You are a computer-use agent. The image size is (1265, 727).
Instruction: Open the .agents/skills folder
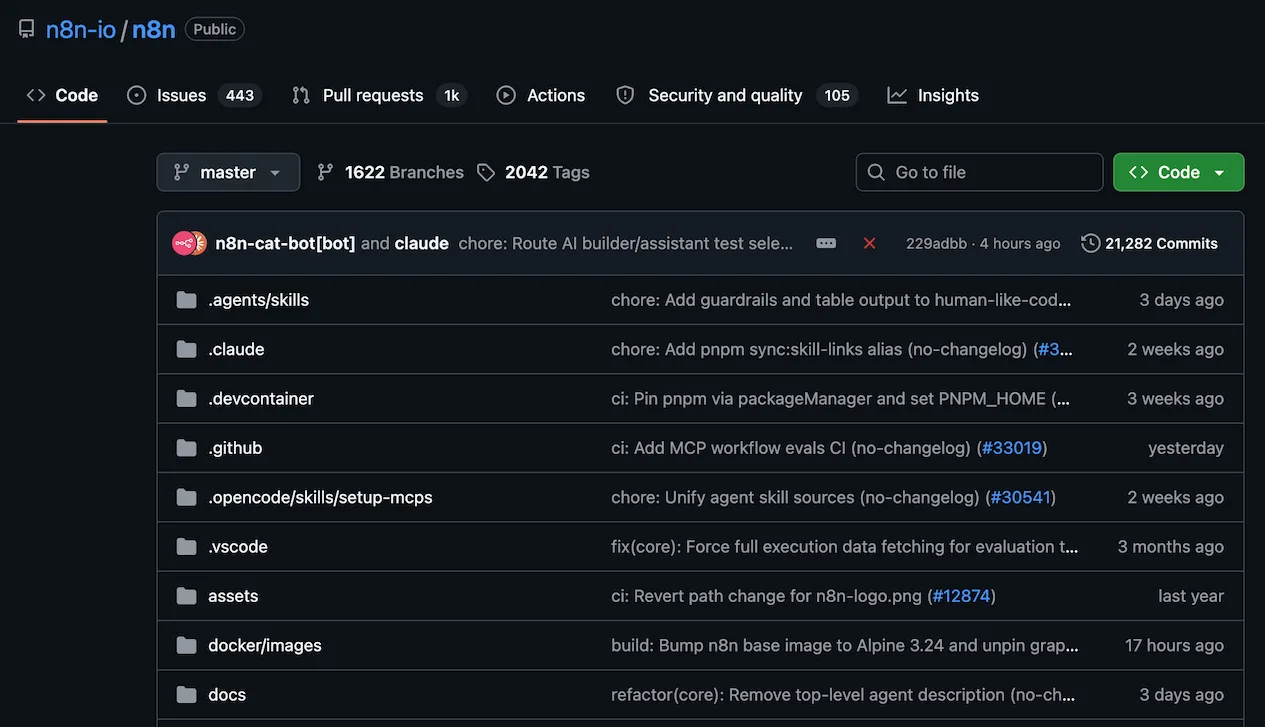[x=259, y=300]
